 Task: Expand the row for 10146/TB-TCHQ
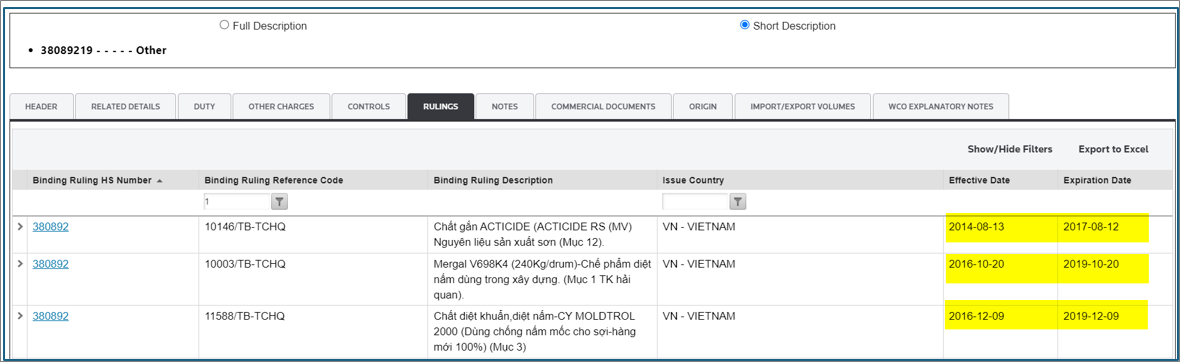(x=20, y=227)
